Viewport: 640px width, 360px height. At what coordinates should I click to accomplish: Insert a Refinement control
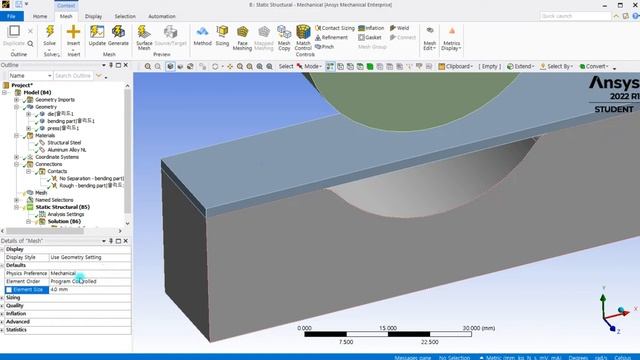point(331,38)
